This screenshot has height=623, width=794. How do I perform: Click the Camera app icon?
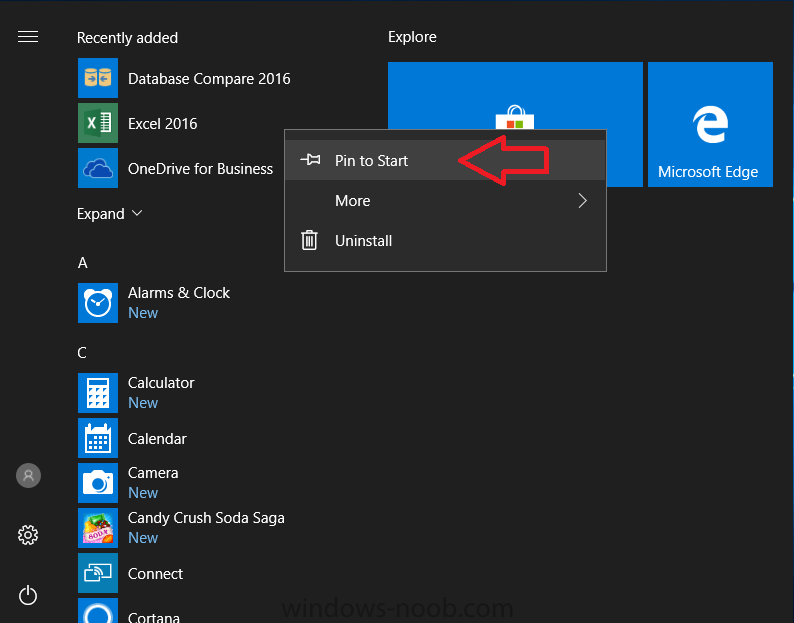(98, 483)
